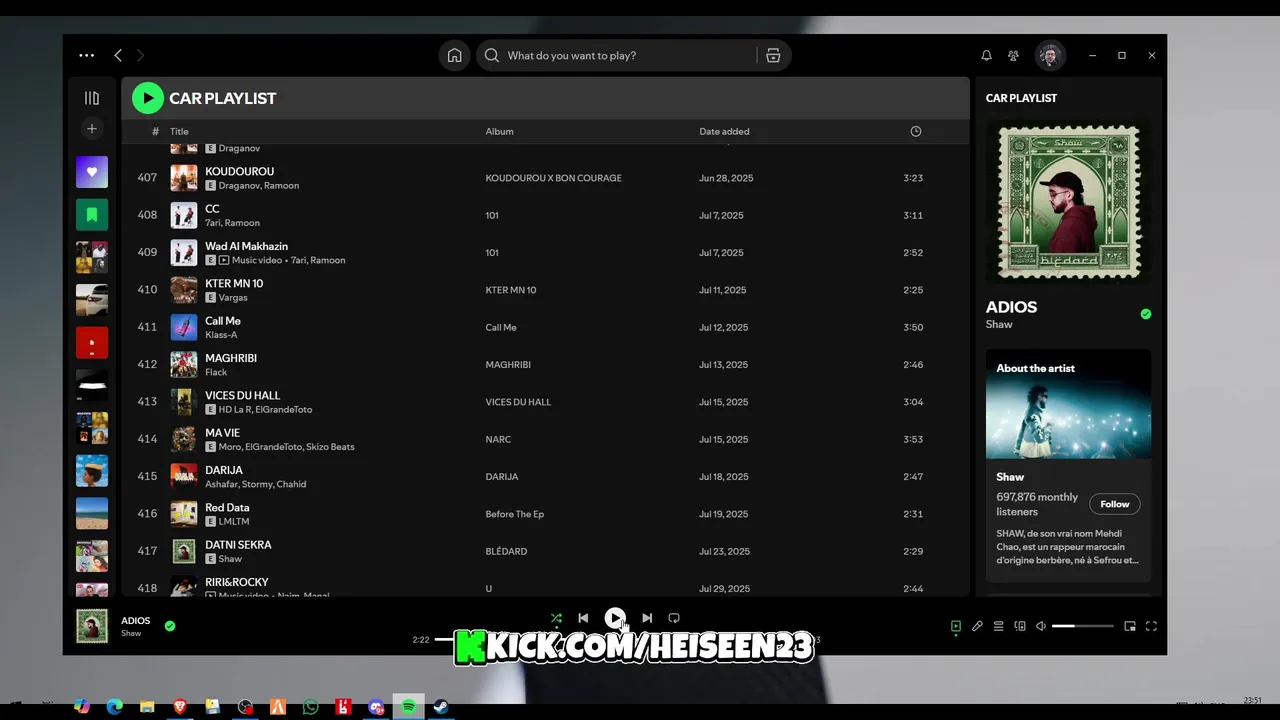This screenshot has width=1280, height=720.
Task: Create a new playlist with plus icon
Action: [92, 129]
